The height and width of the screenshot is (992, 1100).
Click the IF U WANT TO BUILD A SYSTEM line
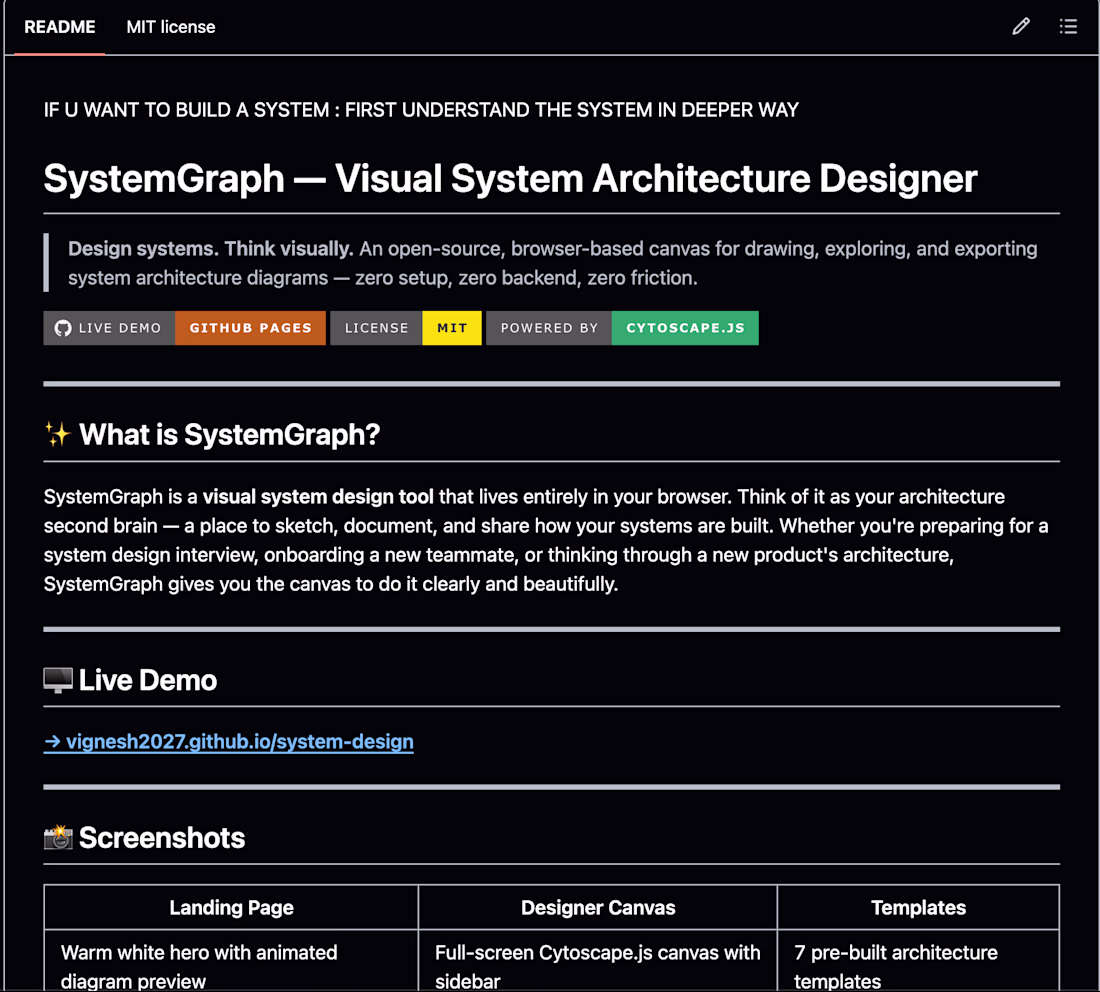pyautogui.click(x=421, y=110)
